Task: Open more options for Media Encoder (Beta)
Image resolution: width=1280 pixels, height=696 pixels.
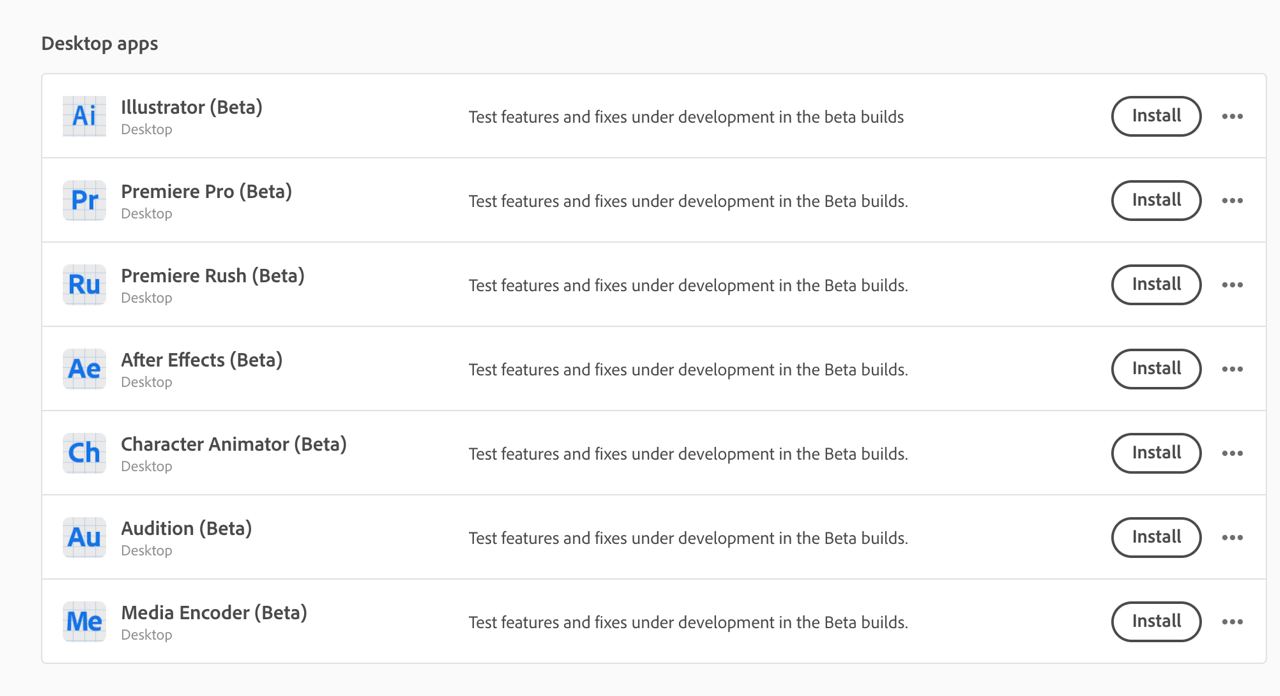Action: 1232,621
